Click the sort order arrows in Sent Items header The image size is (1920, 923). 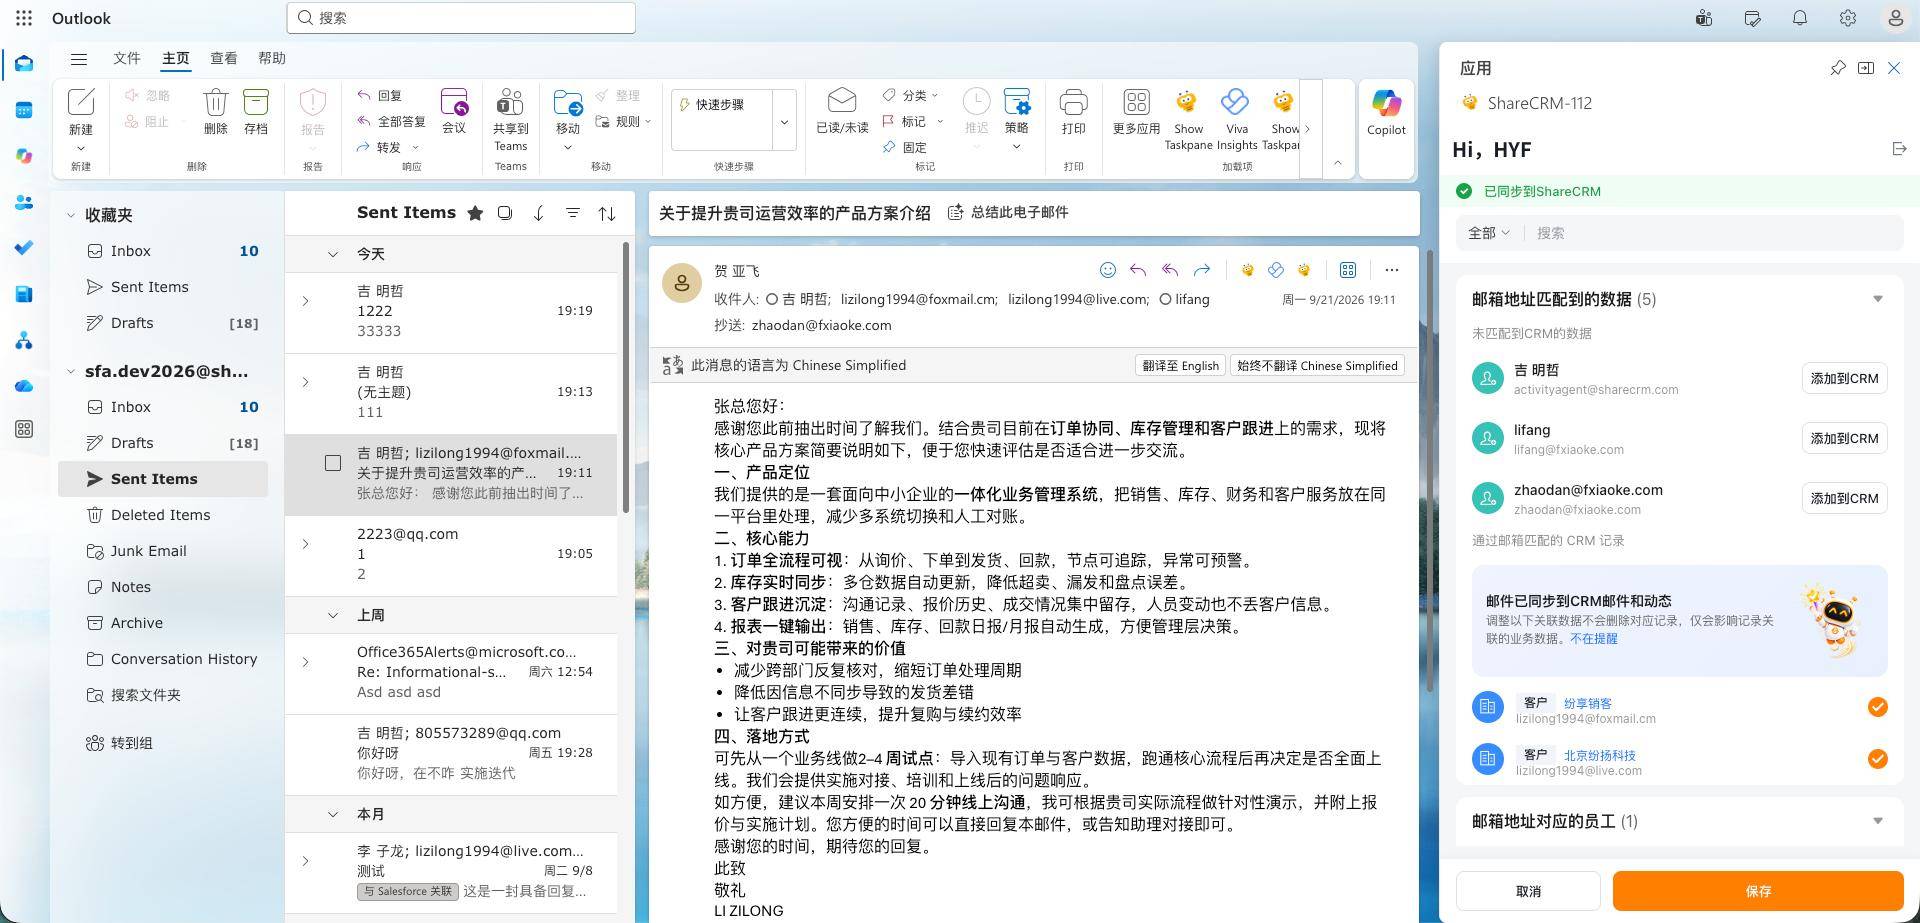point(606,213)
